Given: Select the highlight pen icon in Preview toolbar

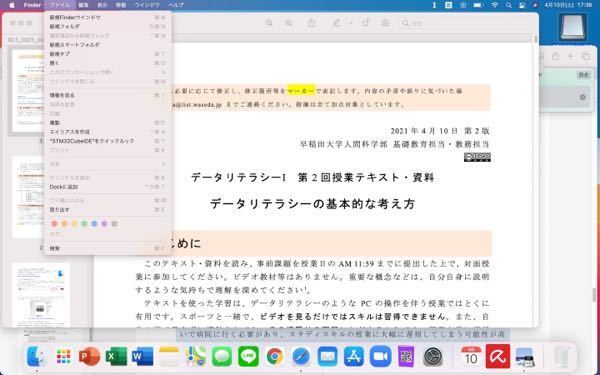Looking at the screenshot, I should pyautogui.click(x=336, y=23).
